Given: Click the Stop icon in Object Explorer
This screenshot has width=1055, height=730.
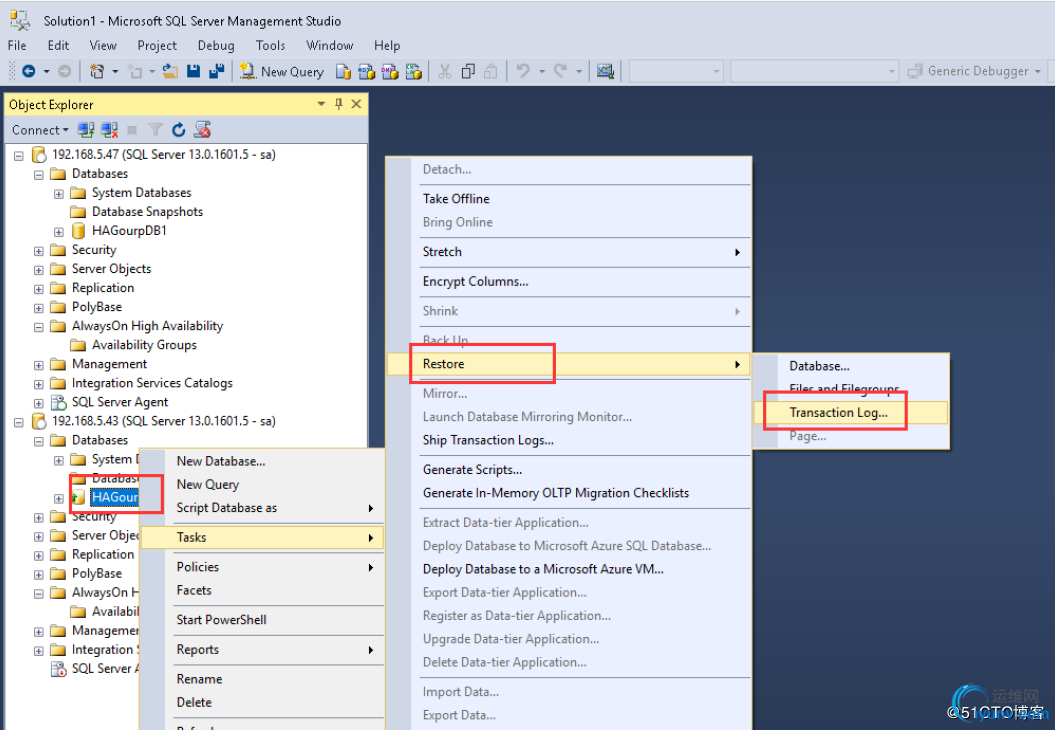Looking at the screenshot, I should 133,130.
